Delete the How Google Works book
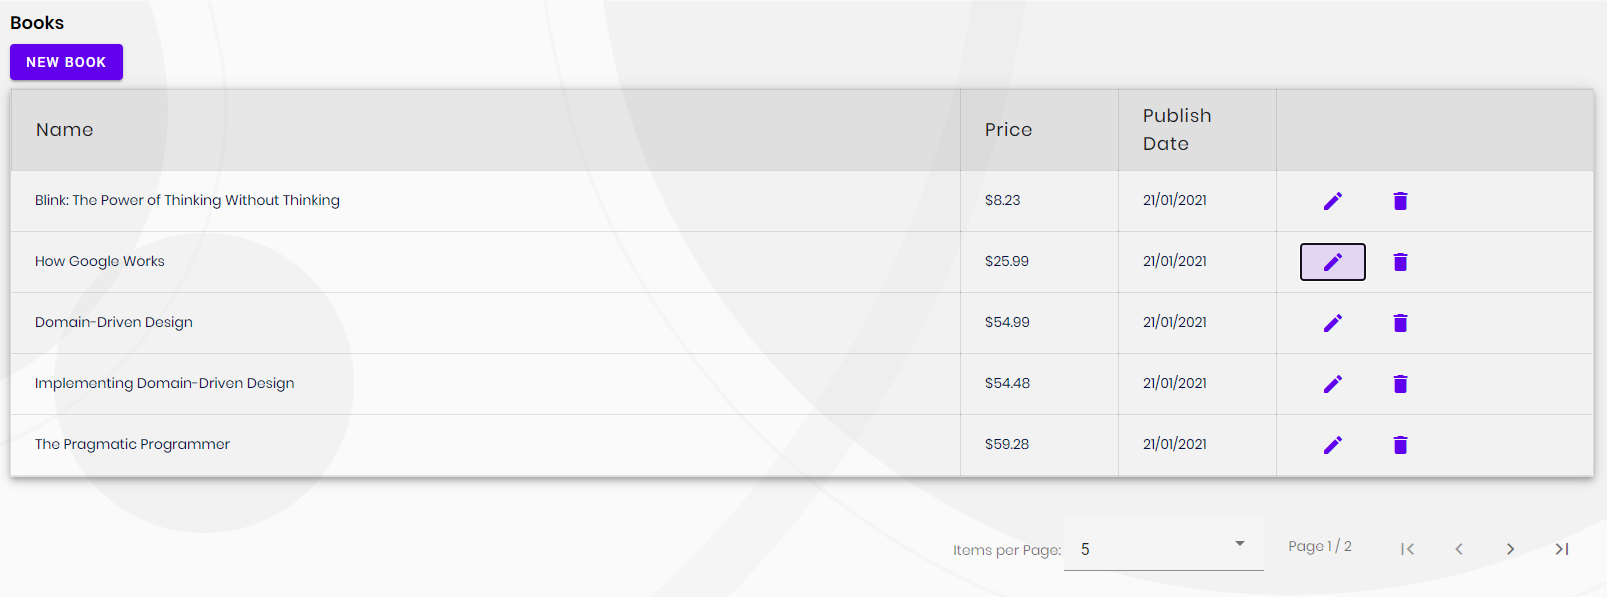 click(1400, 262)
